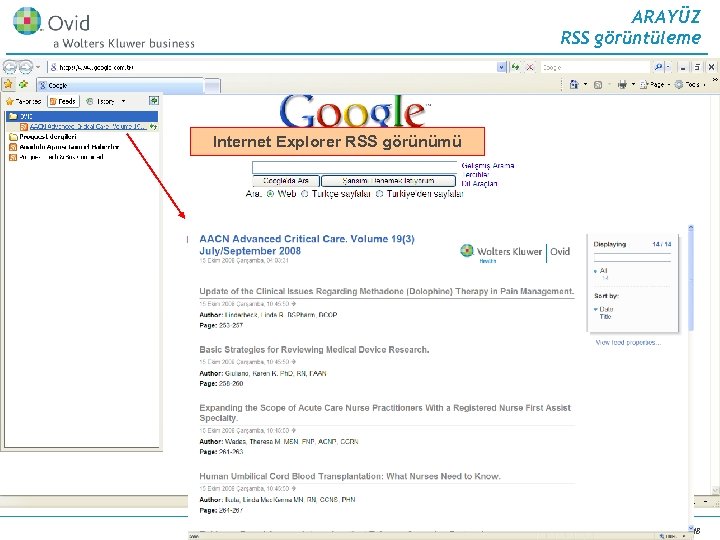Viewport: 720px width, 540px height.
Task: Click the toolbar overflow chevron
Action: 715,80
